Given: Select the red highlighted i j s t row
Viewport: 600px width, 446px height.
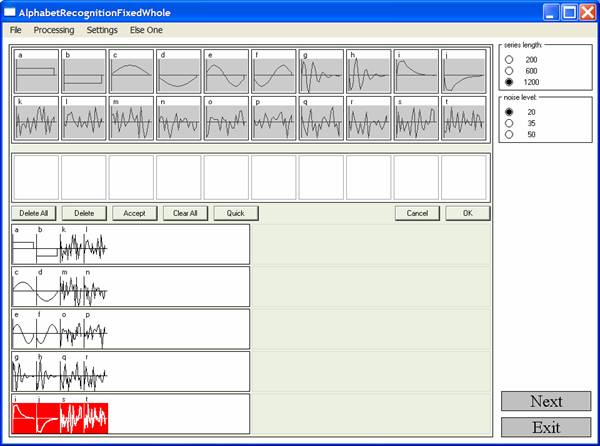Looking at the screenshot, I should (x=130, y=414).
